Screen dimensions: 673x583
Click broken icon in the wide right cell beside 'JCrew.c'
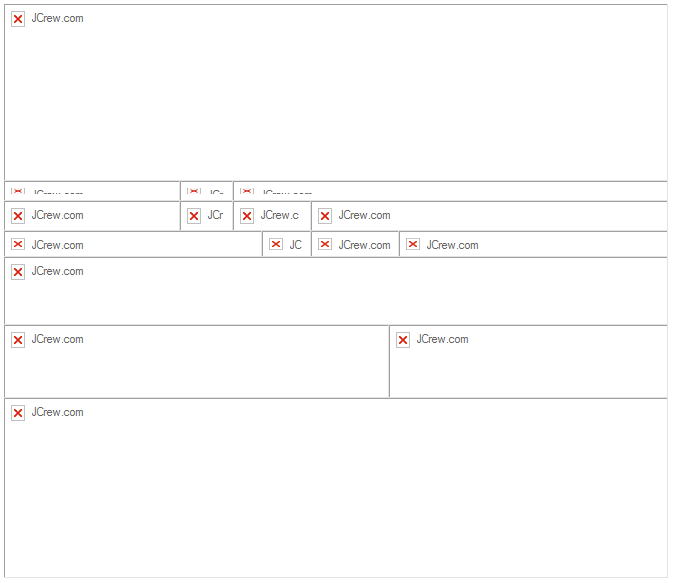point(325,216)
